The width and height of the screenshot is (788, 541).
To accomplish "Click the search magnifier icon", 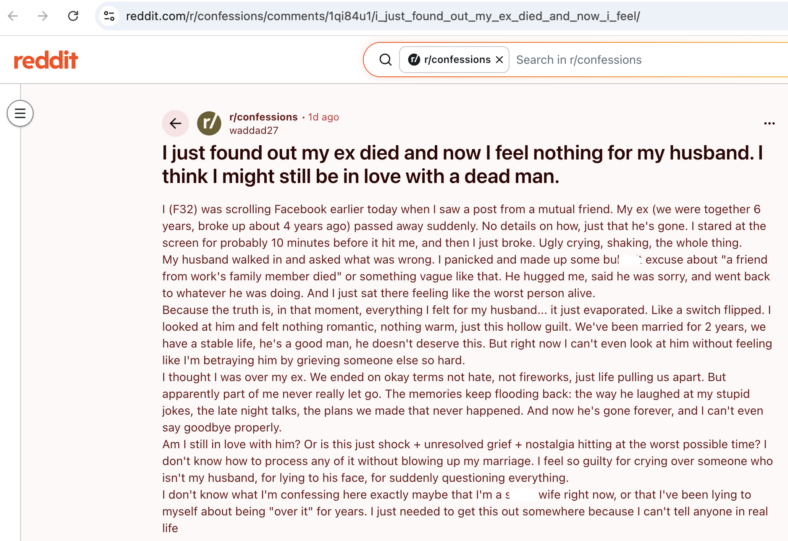I will [385, 60].
